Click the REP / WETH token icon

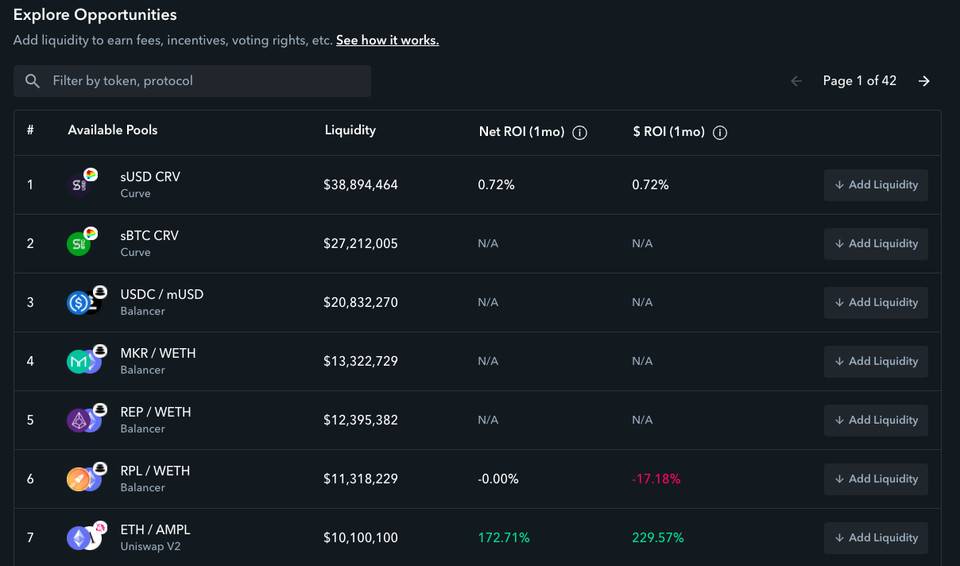pos(86,418)
